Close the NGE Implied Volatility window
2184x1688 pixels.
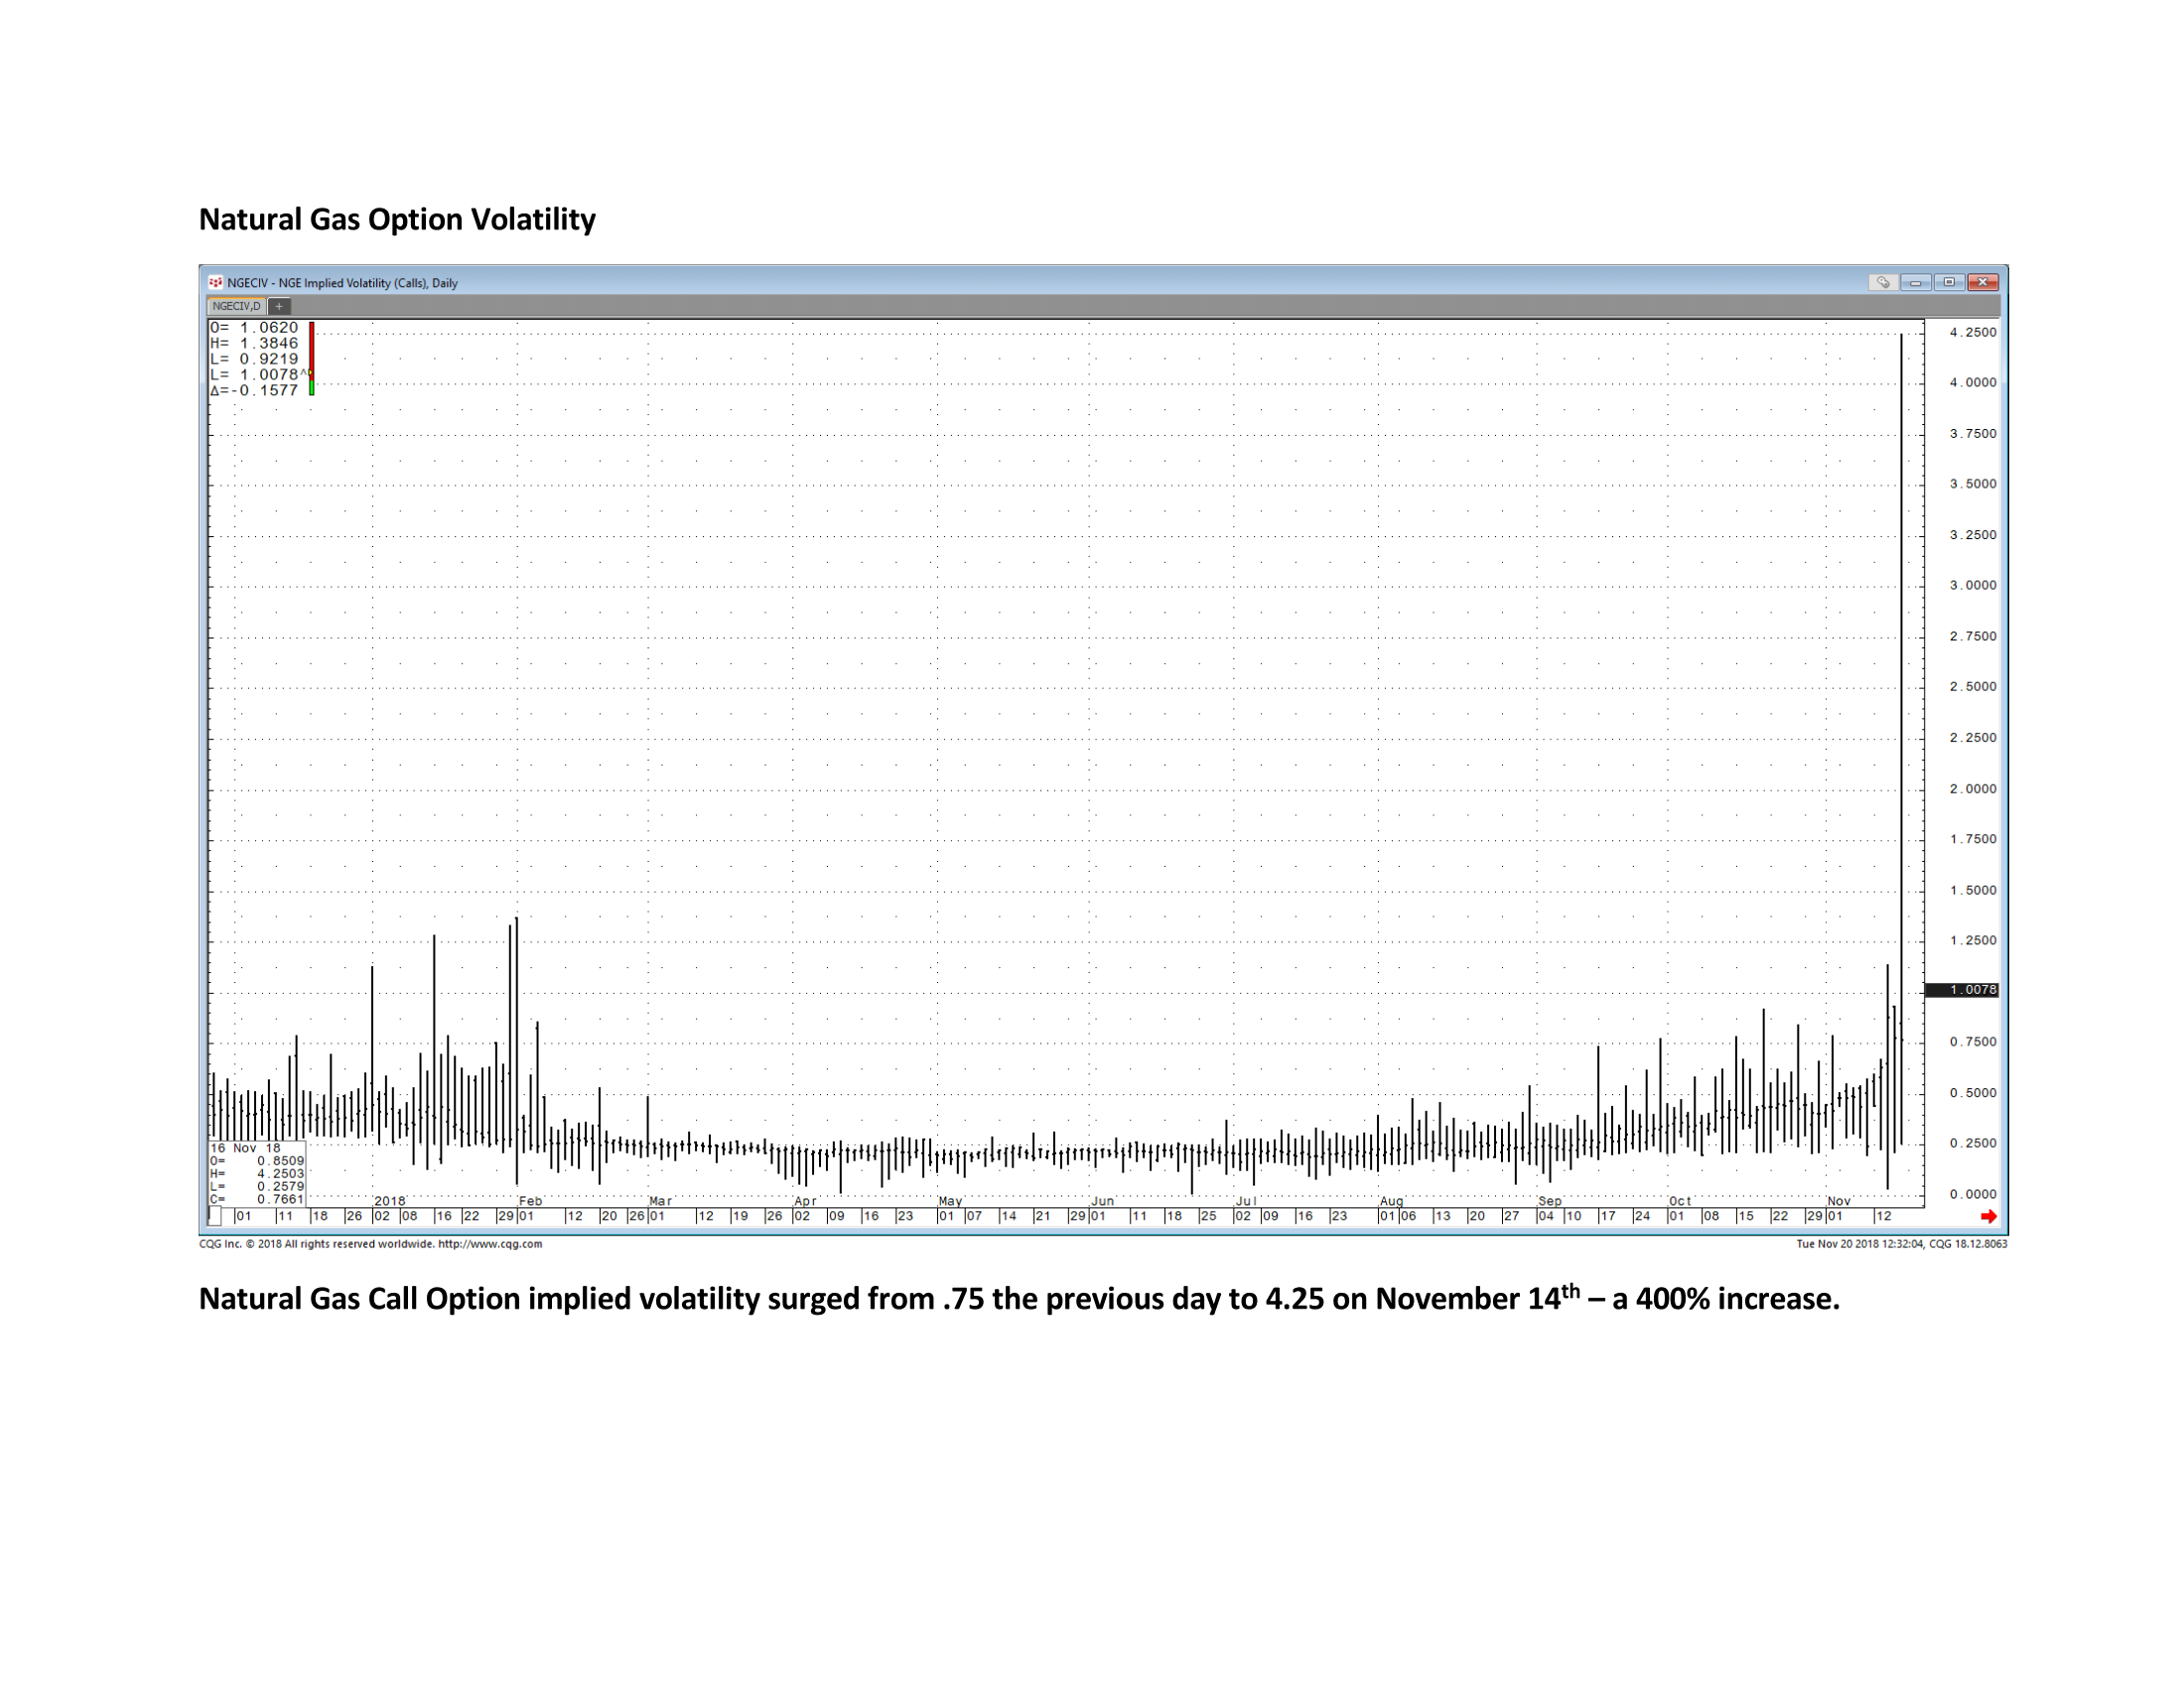point(1983,282)
